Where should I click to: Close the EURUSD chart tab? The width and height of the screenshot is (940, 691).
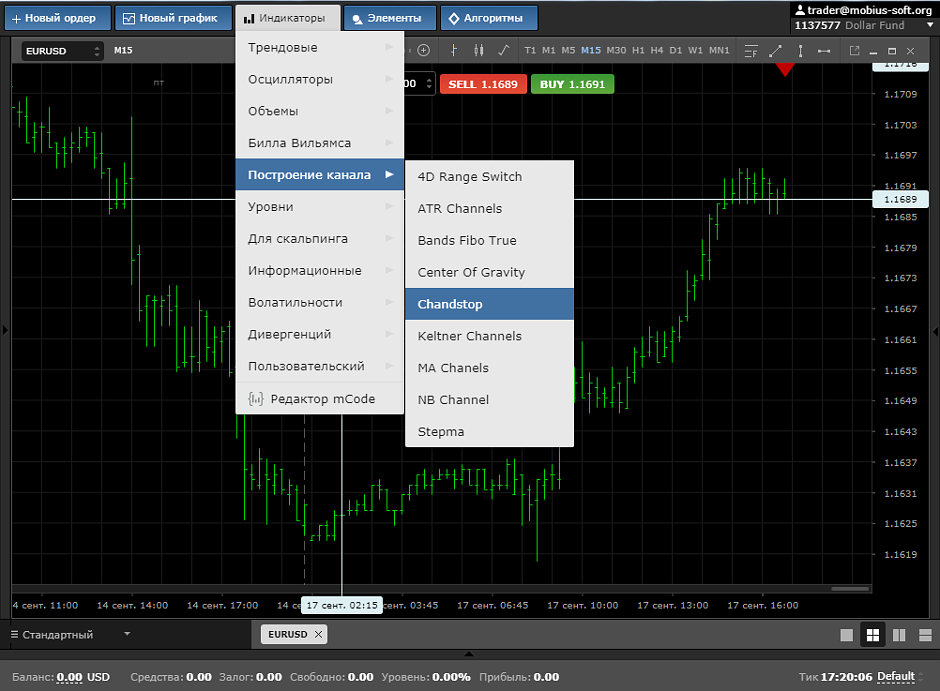click(318, 634)
